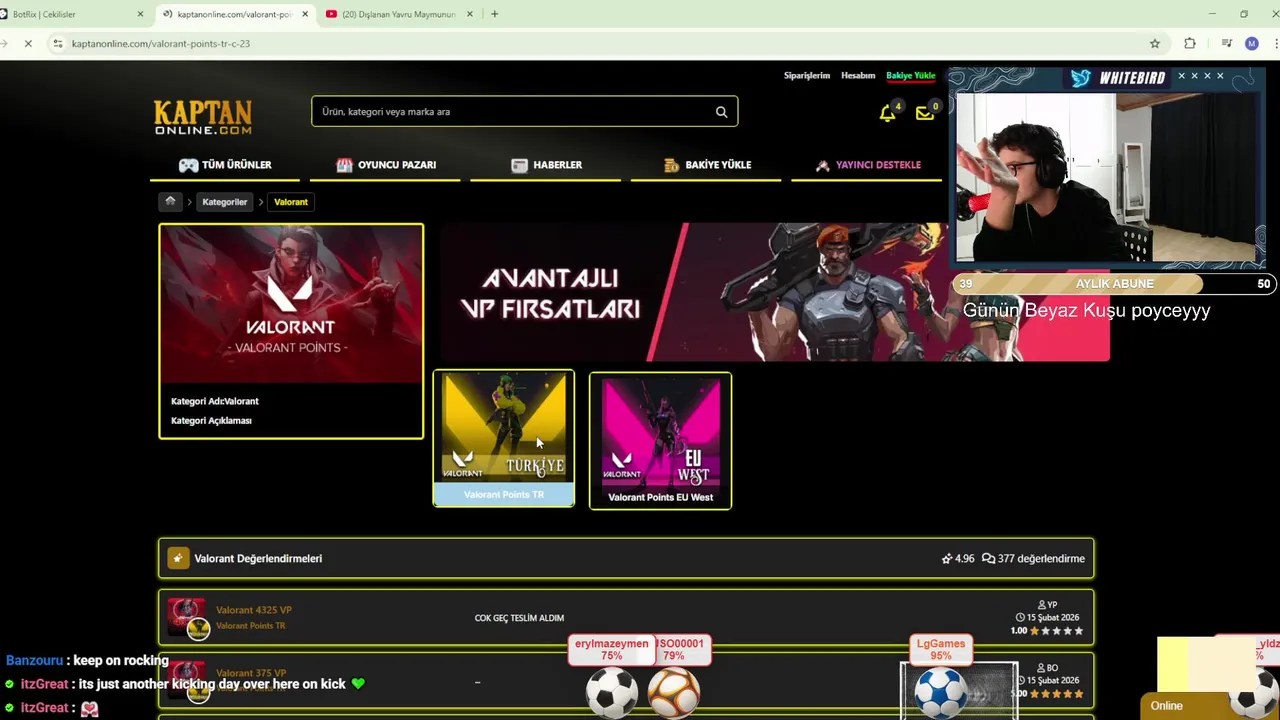Click Valorant breadcrumb

291,202
